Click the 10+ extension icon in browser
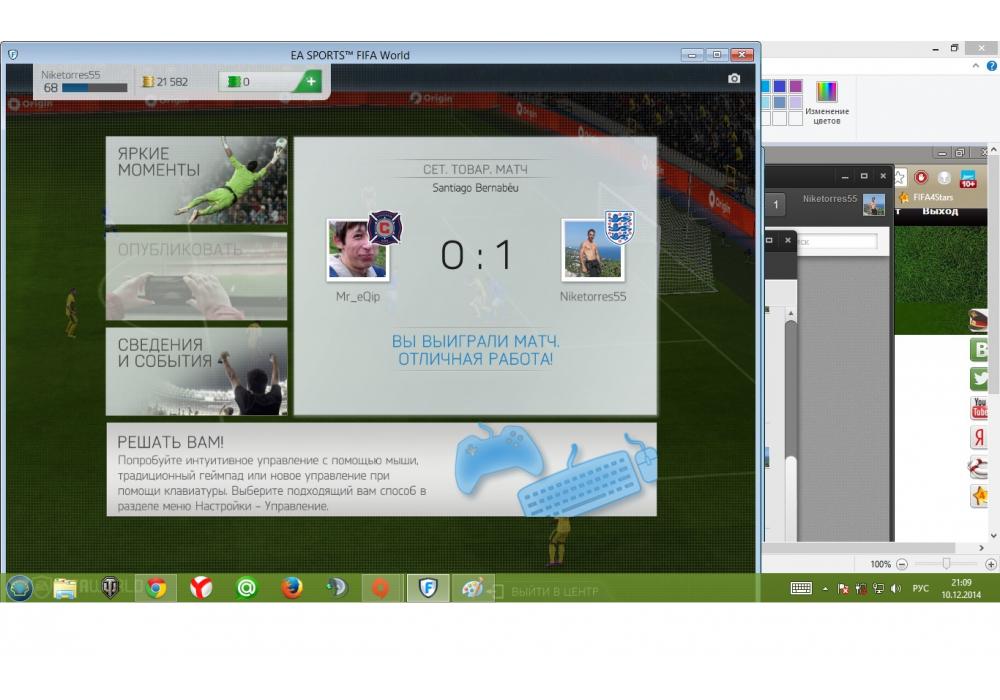1000x700 pixels. coord(967,178)
